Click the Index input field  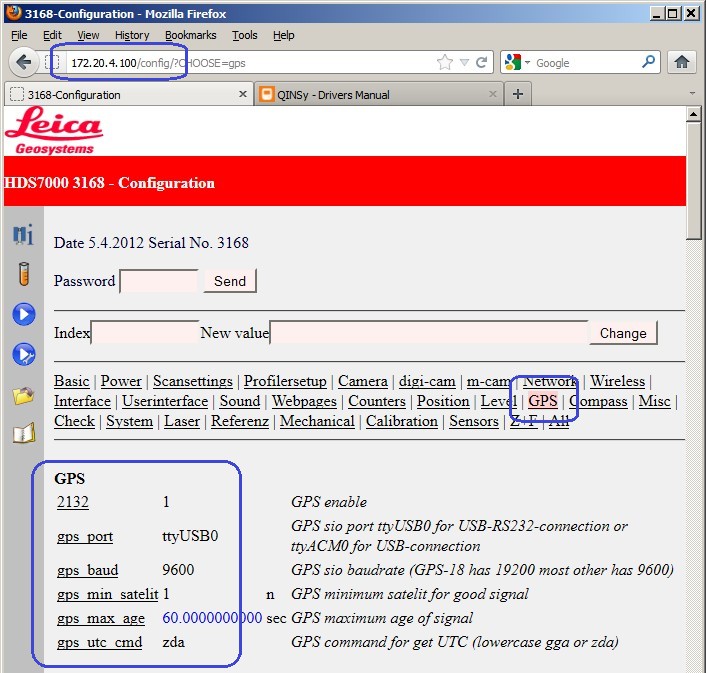click(145, 333)
